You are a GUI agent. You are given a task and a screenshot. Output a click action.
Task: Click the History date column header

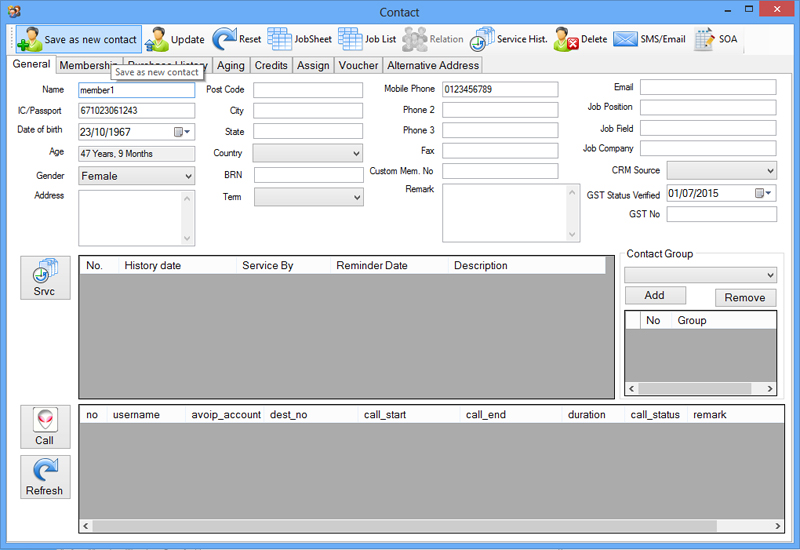(177, 265)
